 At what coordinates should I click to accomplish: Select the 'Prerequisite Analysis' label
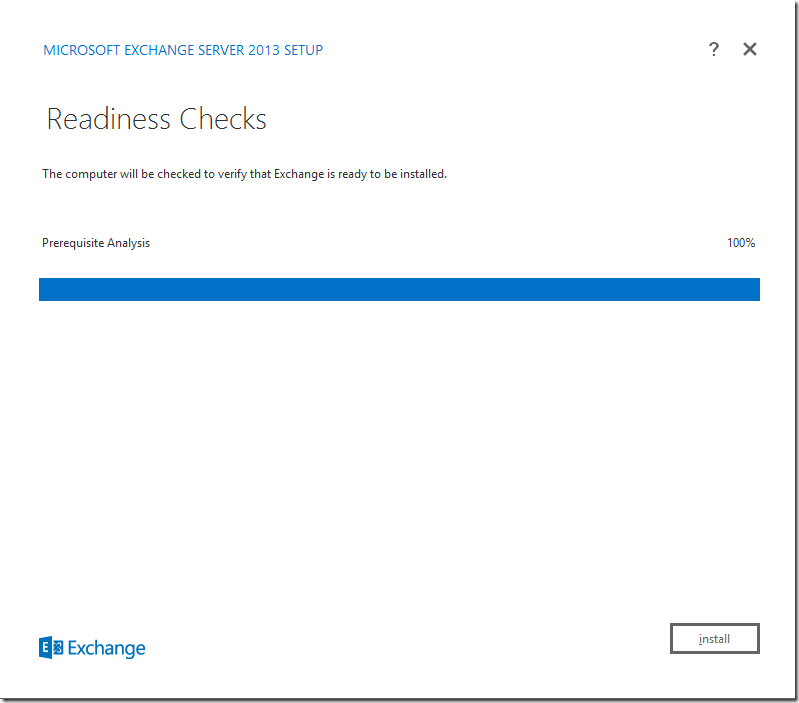pos(96,243)
